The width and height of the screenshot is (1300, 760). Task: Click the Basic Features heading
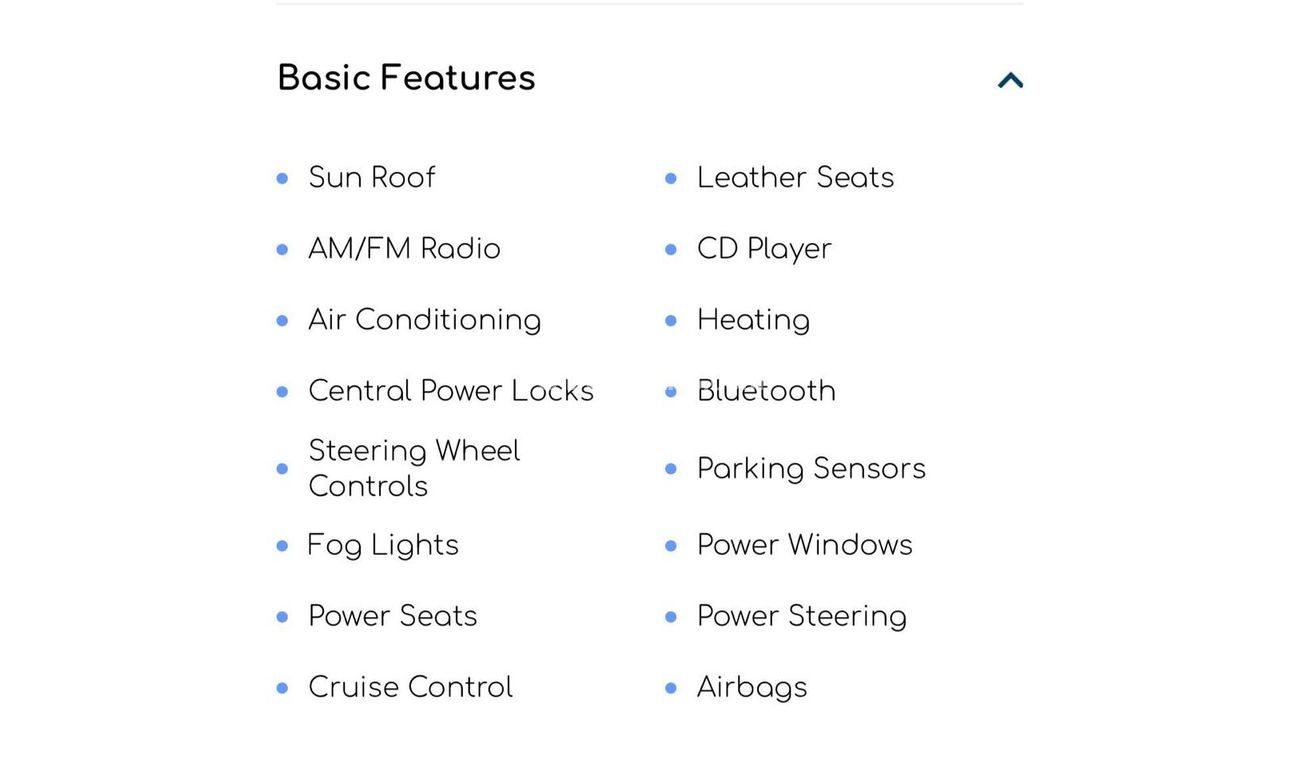(406, 78)
